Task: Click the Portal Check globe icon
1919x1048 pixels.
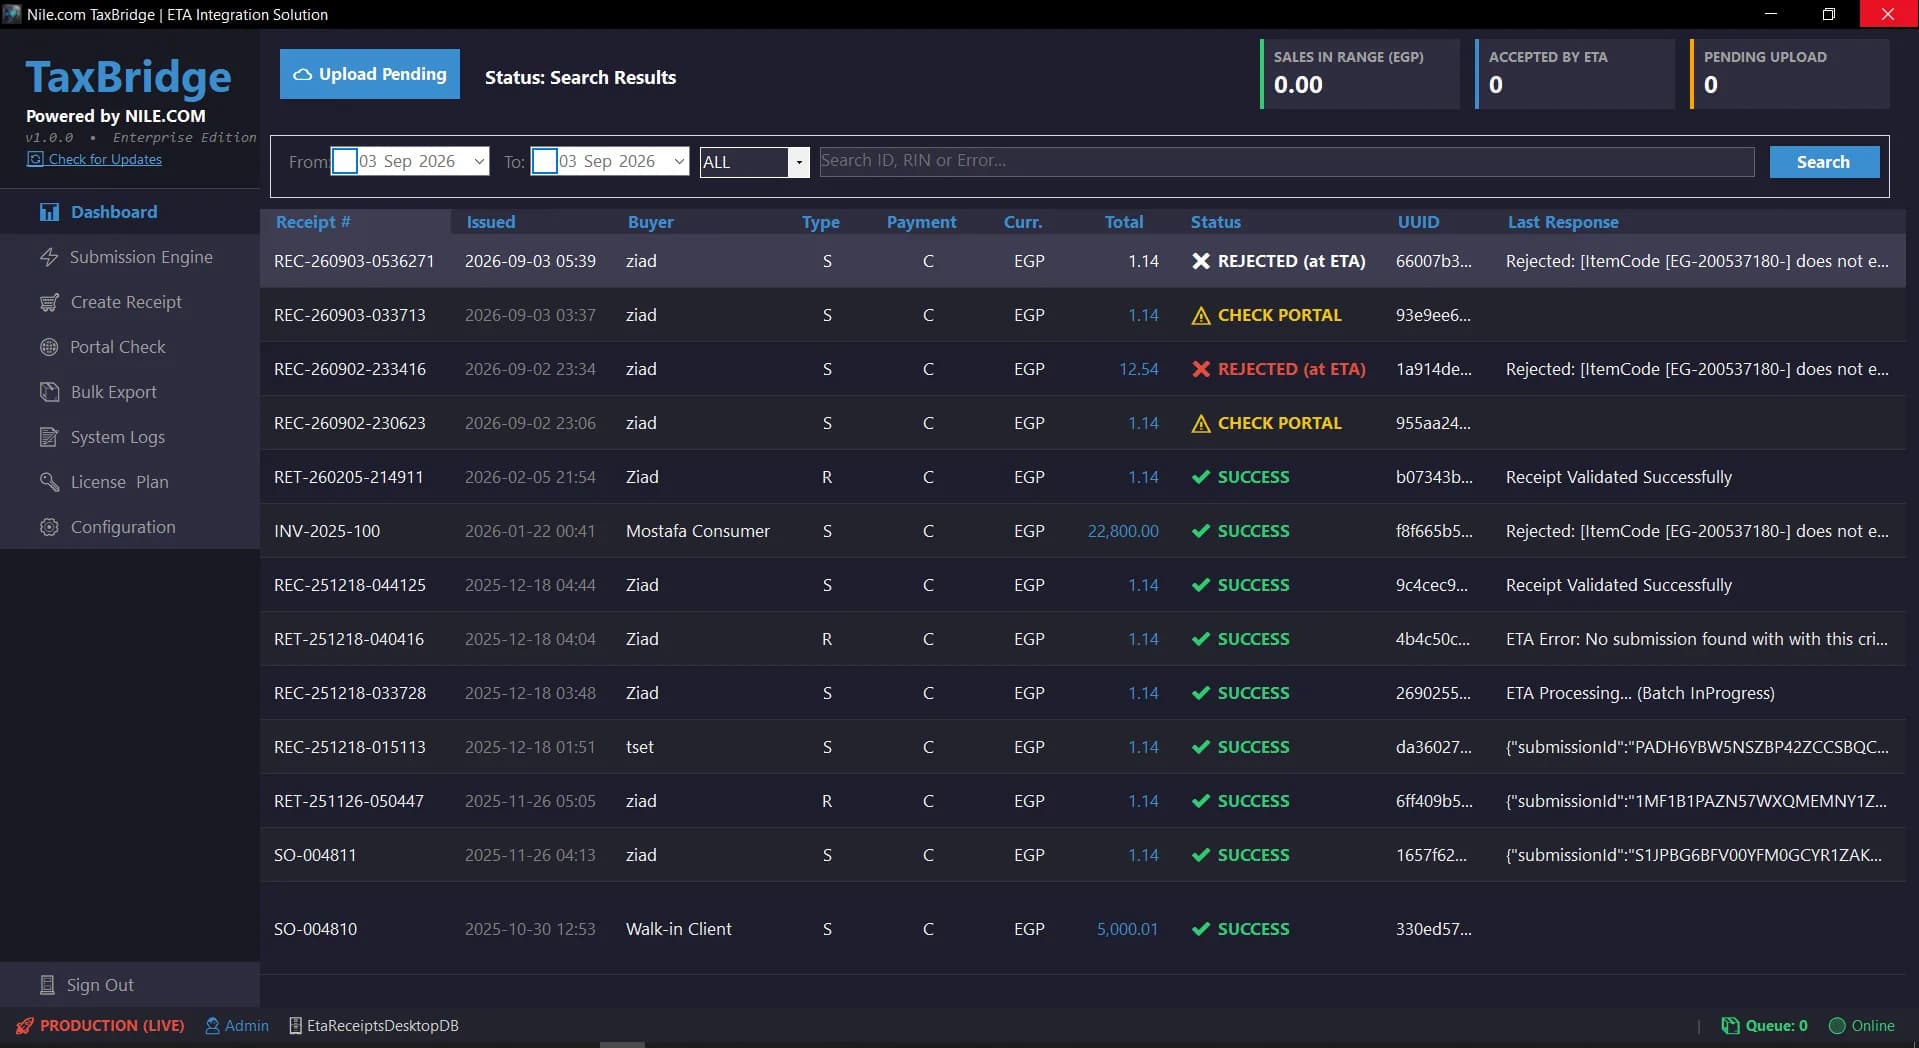Action: (49, 347)
